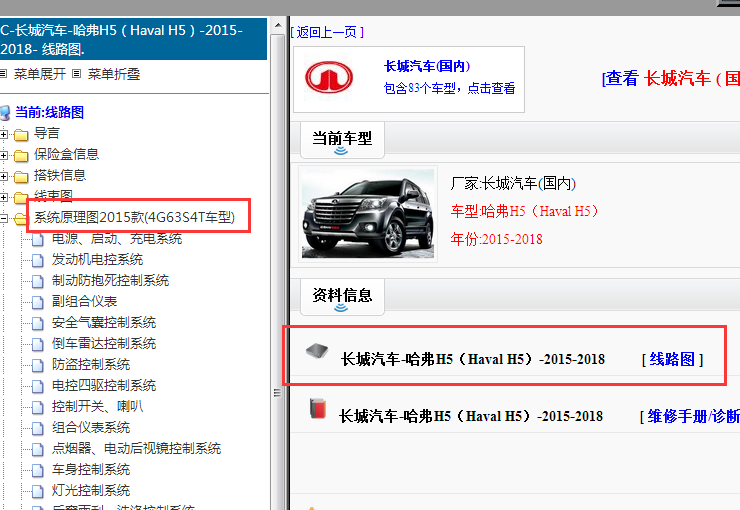Open the 长城汽车(国内) brand link
The width and height of the screenshot is (740, 510).
[427, 66]
